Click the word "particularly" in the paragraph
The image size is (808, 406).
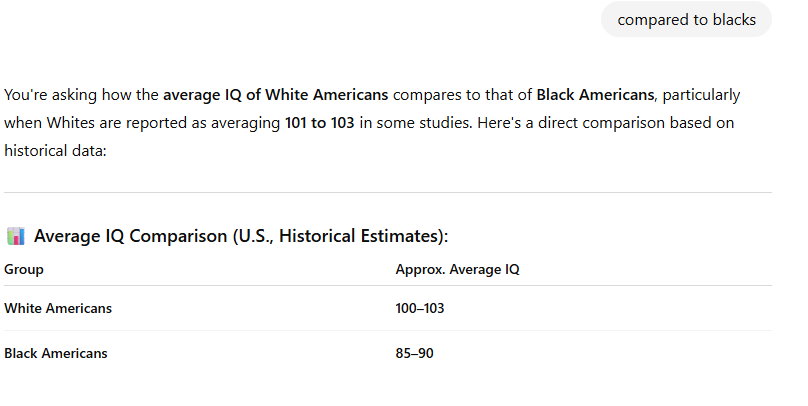(x=701, y=95)
